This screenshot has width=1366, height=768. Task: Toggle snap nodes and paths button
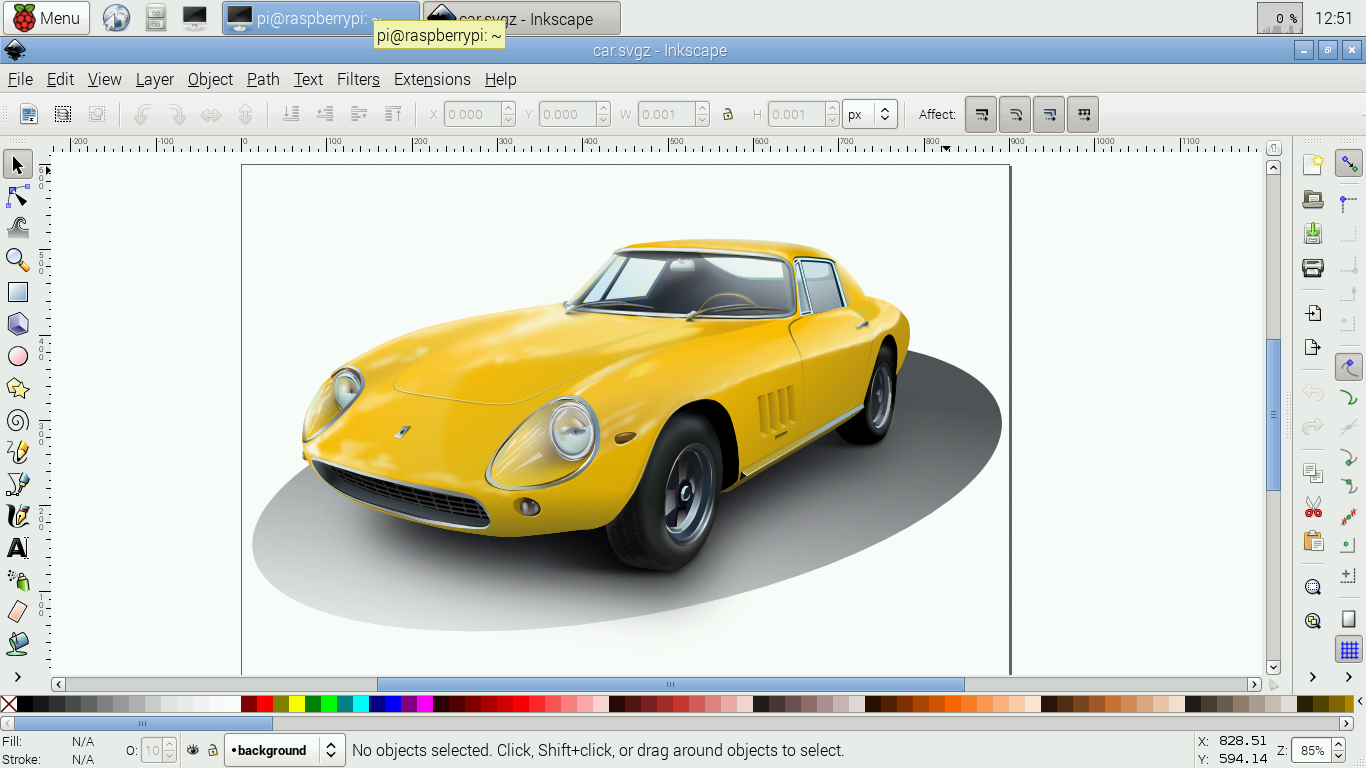click(1349, 367)
